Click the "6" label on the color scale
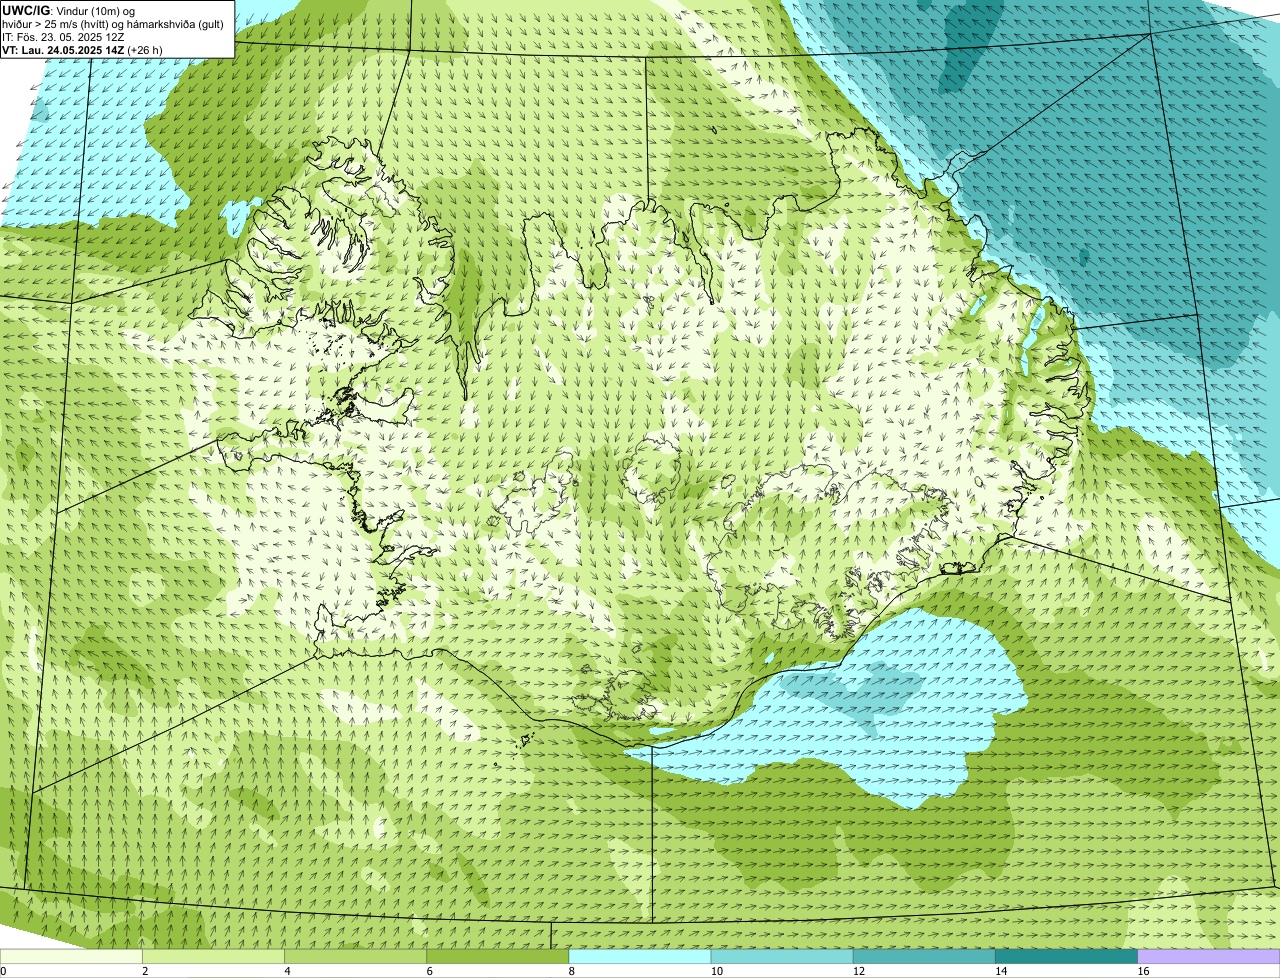This screenshot has width=1280, height=978. click(430, 971)
